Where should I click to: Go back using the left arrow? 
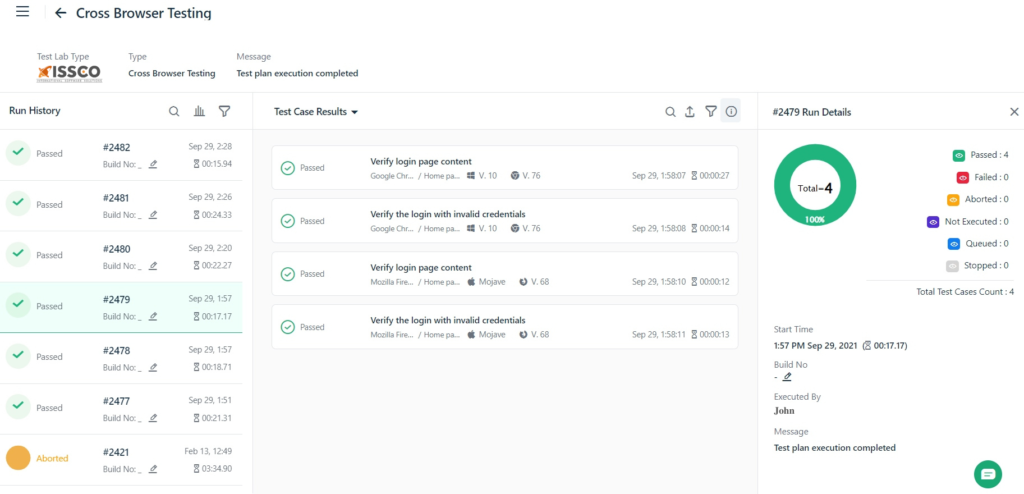(x=61, y=13)
